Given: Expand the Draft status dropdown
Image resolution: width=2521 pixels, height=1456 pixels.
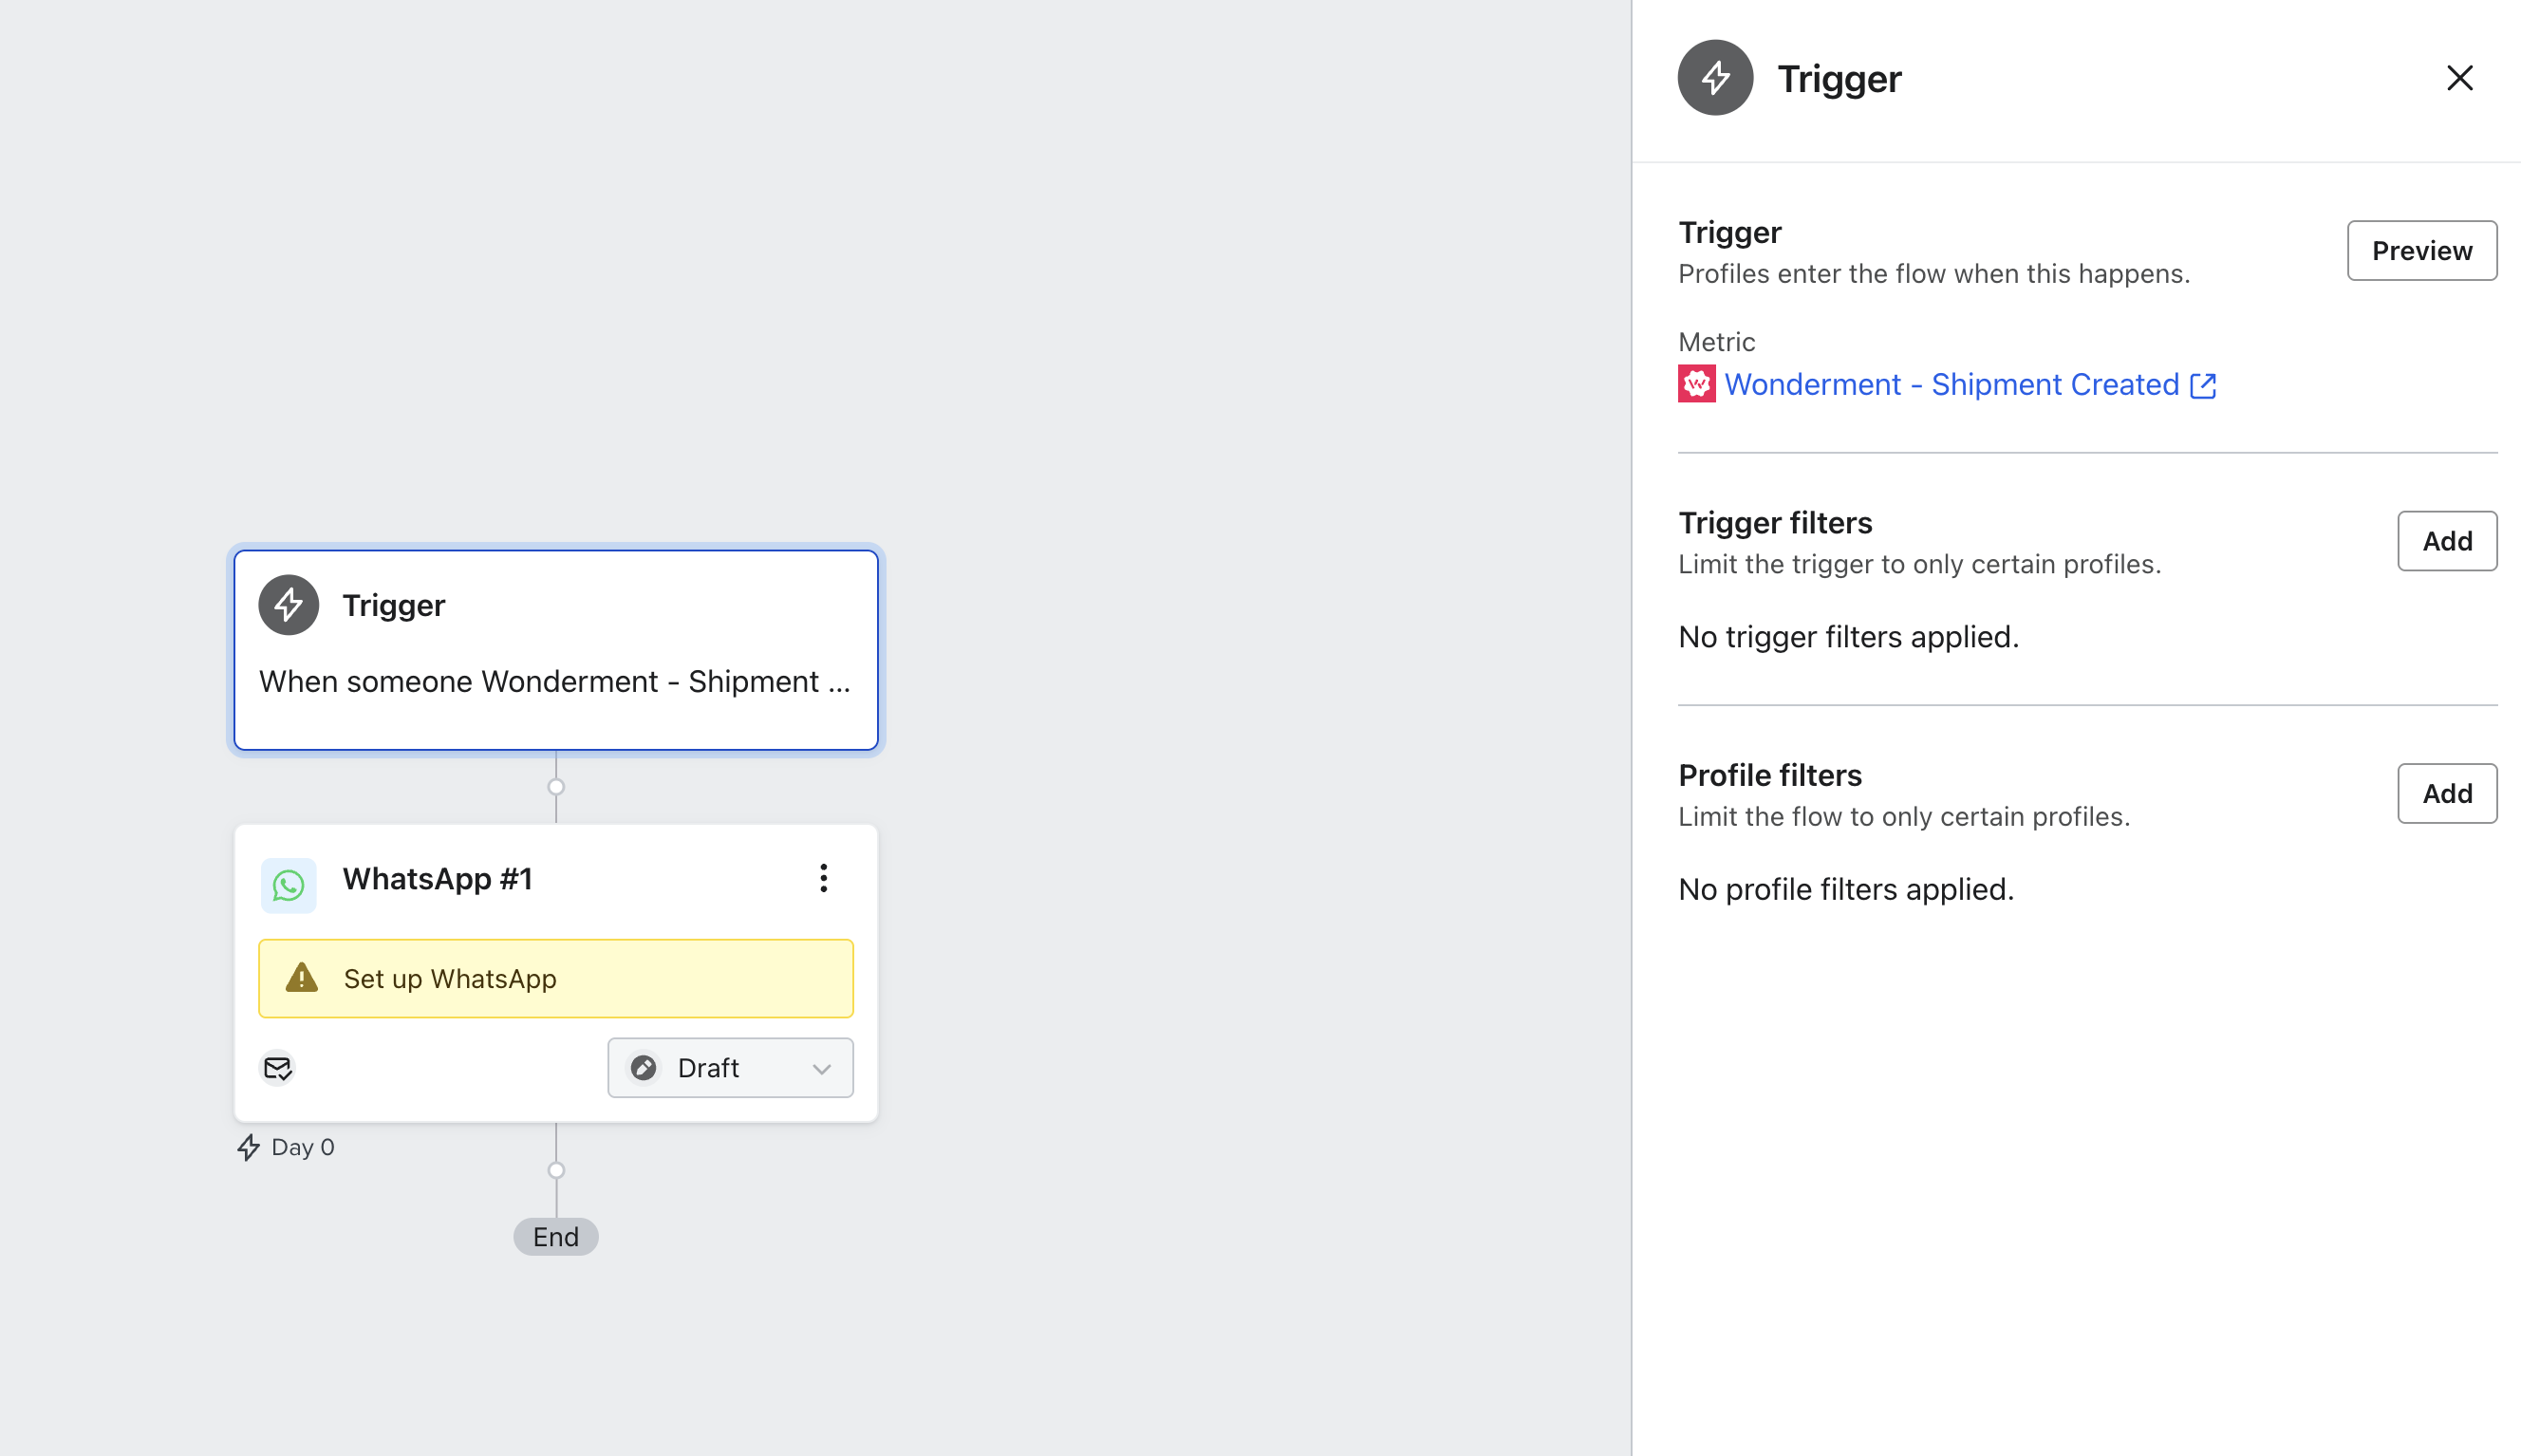Looking at the screenshot, I should (730, 1068).
